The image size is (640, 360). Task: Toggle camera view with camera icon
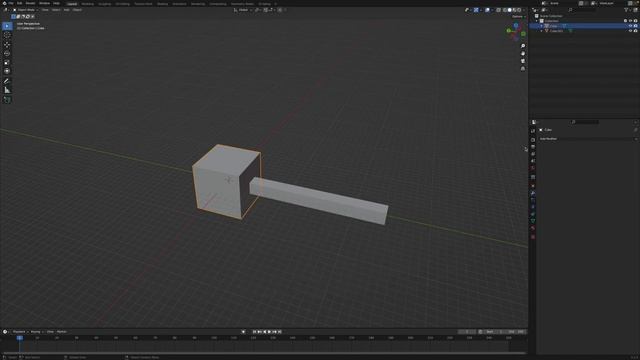[523, 61]
